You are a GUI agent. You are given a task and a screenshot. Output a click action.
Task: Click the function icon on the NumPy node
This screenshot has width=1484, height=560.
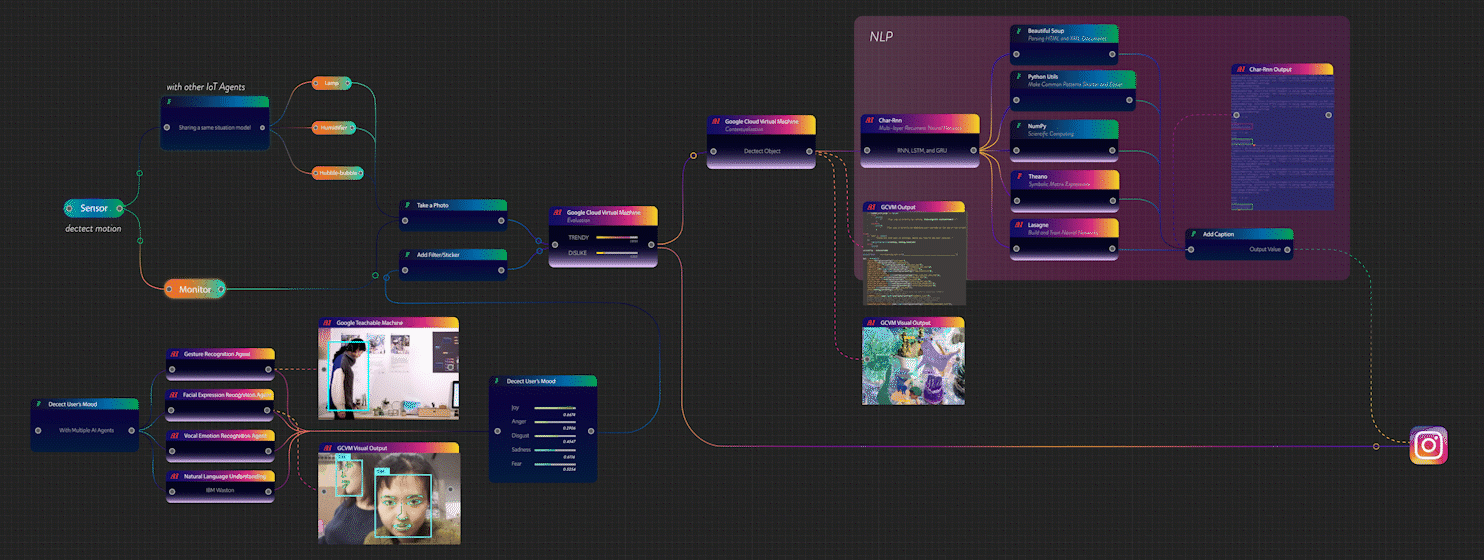pos(1018,126)
